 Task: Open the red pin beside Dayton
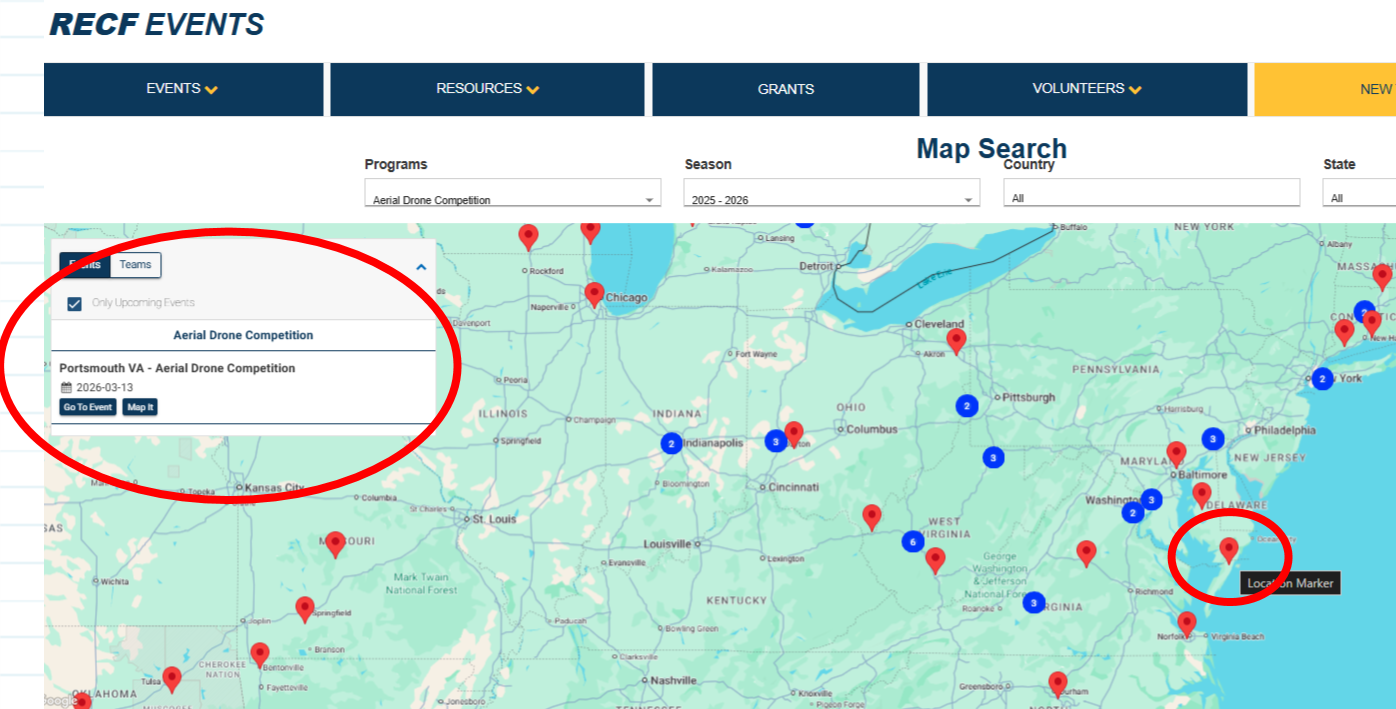pyautogui.click(x=794, y=433)
